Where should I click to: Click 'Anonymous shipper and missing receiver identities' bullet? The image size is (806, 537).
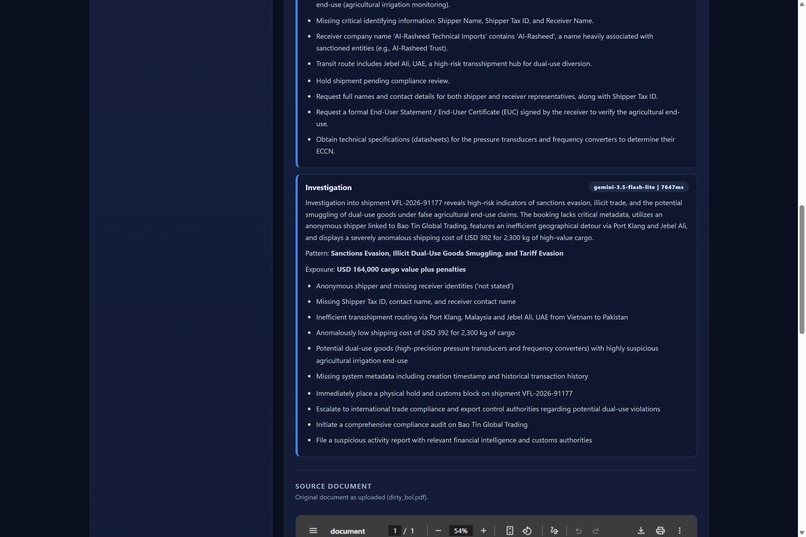(414, 286)
